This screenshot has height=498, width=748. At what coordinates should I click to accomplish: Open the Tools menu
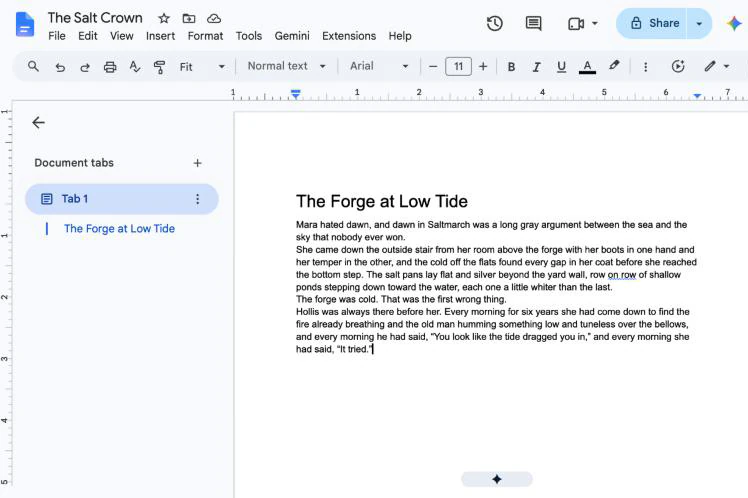point(249,36)
